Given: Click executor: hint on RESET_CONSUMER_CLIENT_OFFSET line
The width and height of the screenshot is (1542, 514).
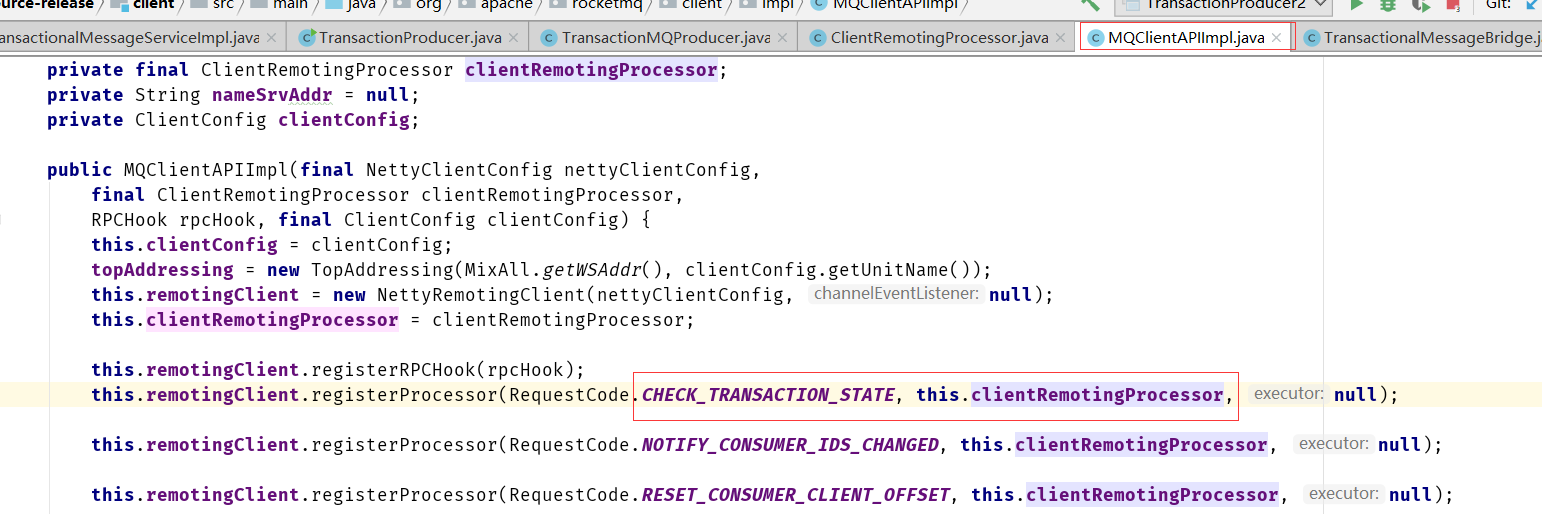Looking at the screenshot, I should [x=1343, y=494].
